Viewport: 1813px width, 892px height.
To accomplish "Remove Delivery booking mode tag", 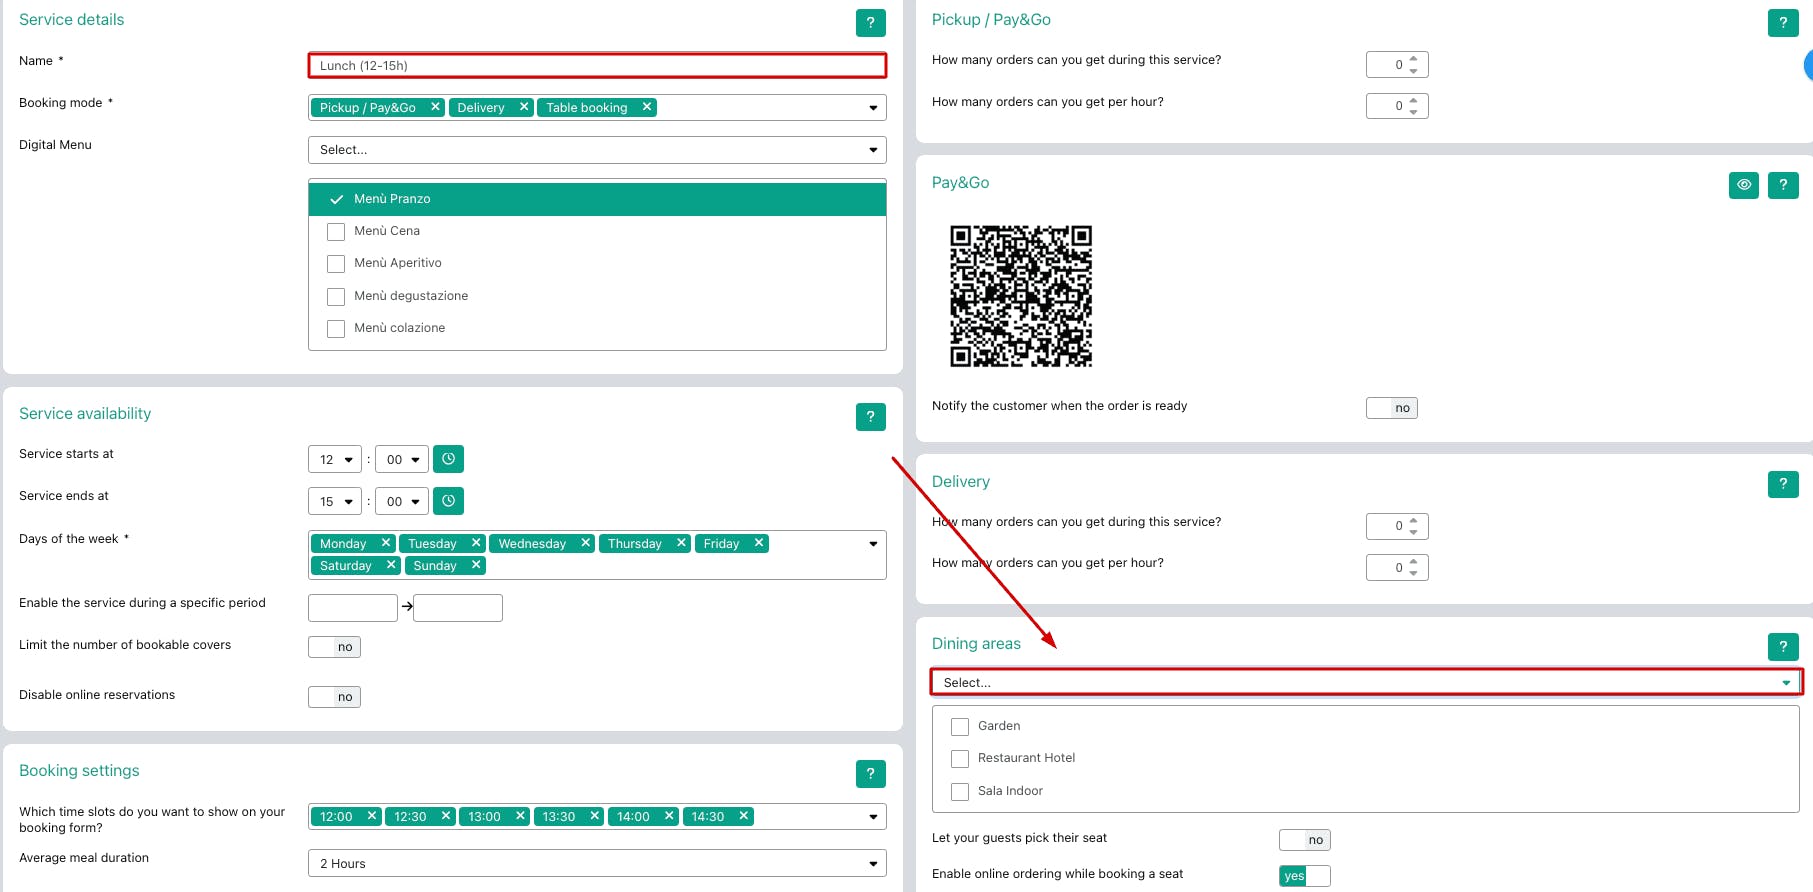I will coord(524,107).
